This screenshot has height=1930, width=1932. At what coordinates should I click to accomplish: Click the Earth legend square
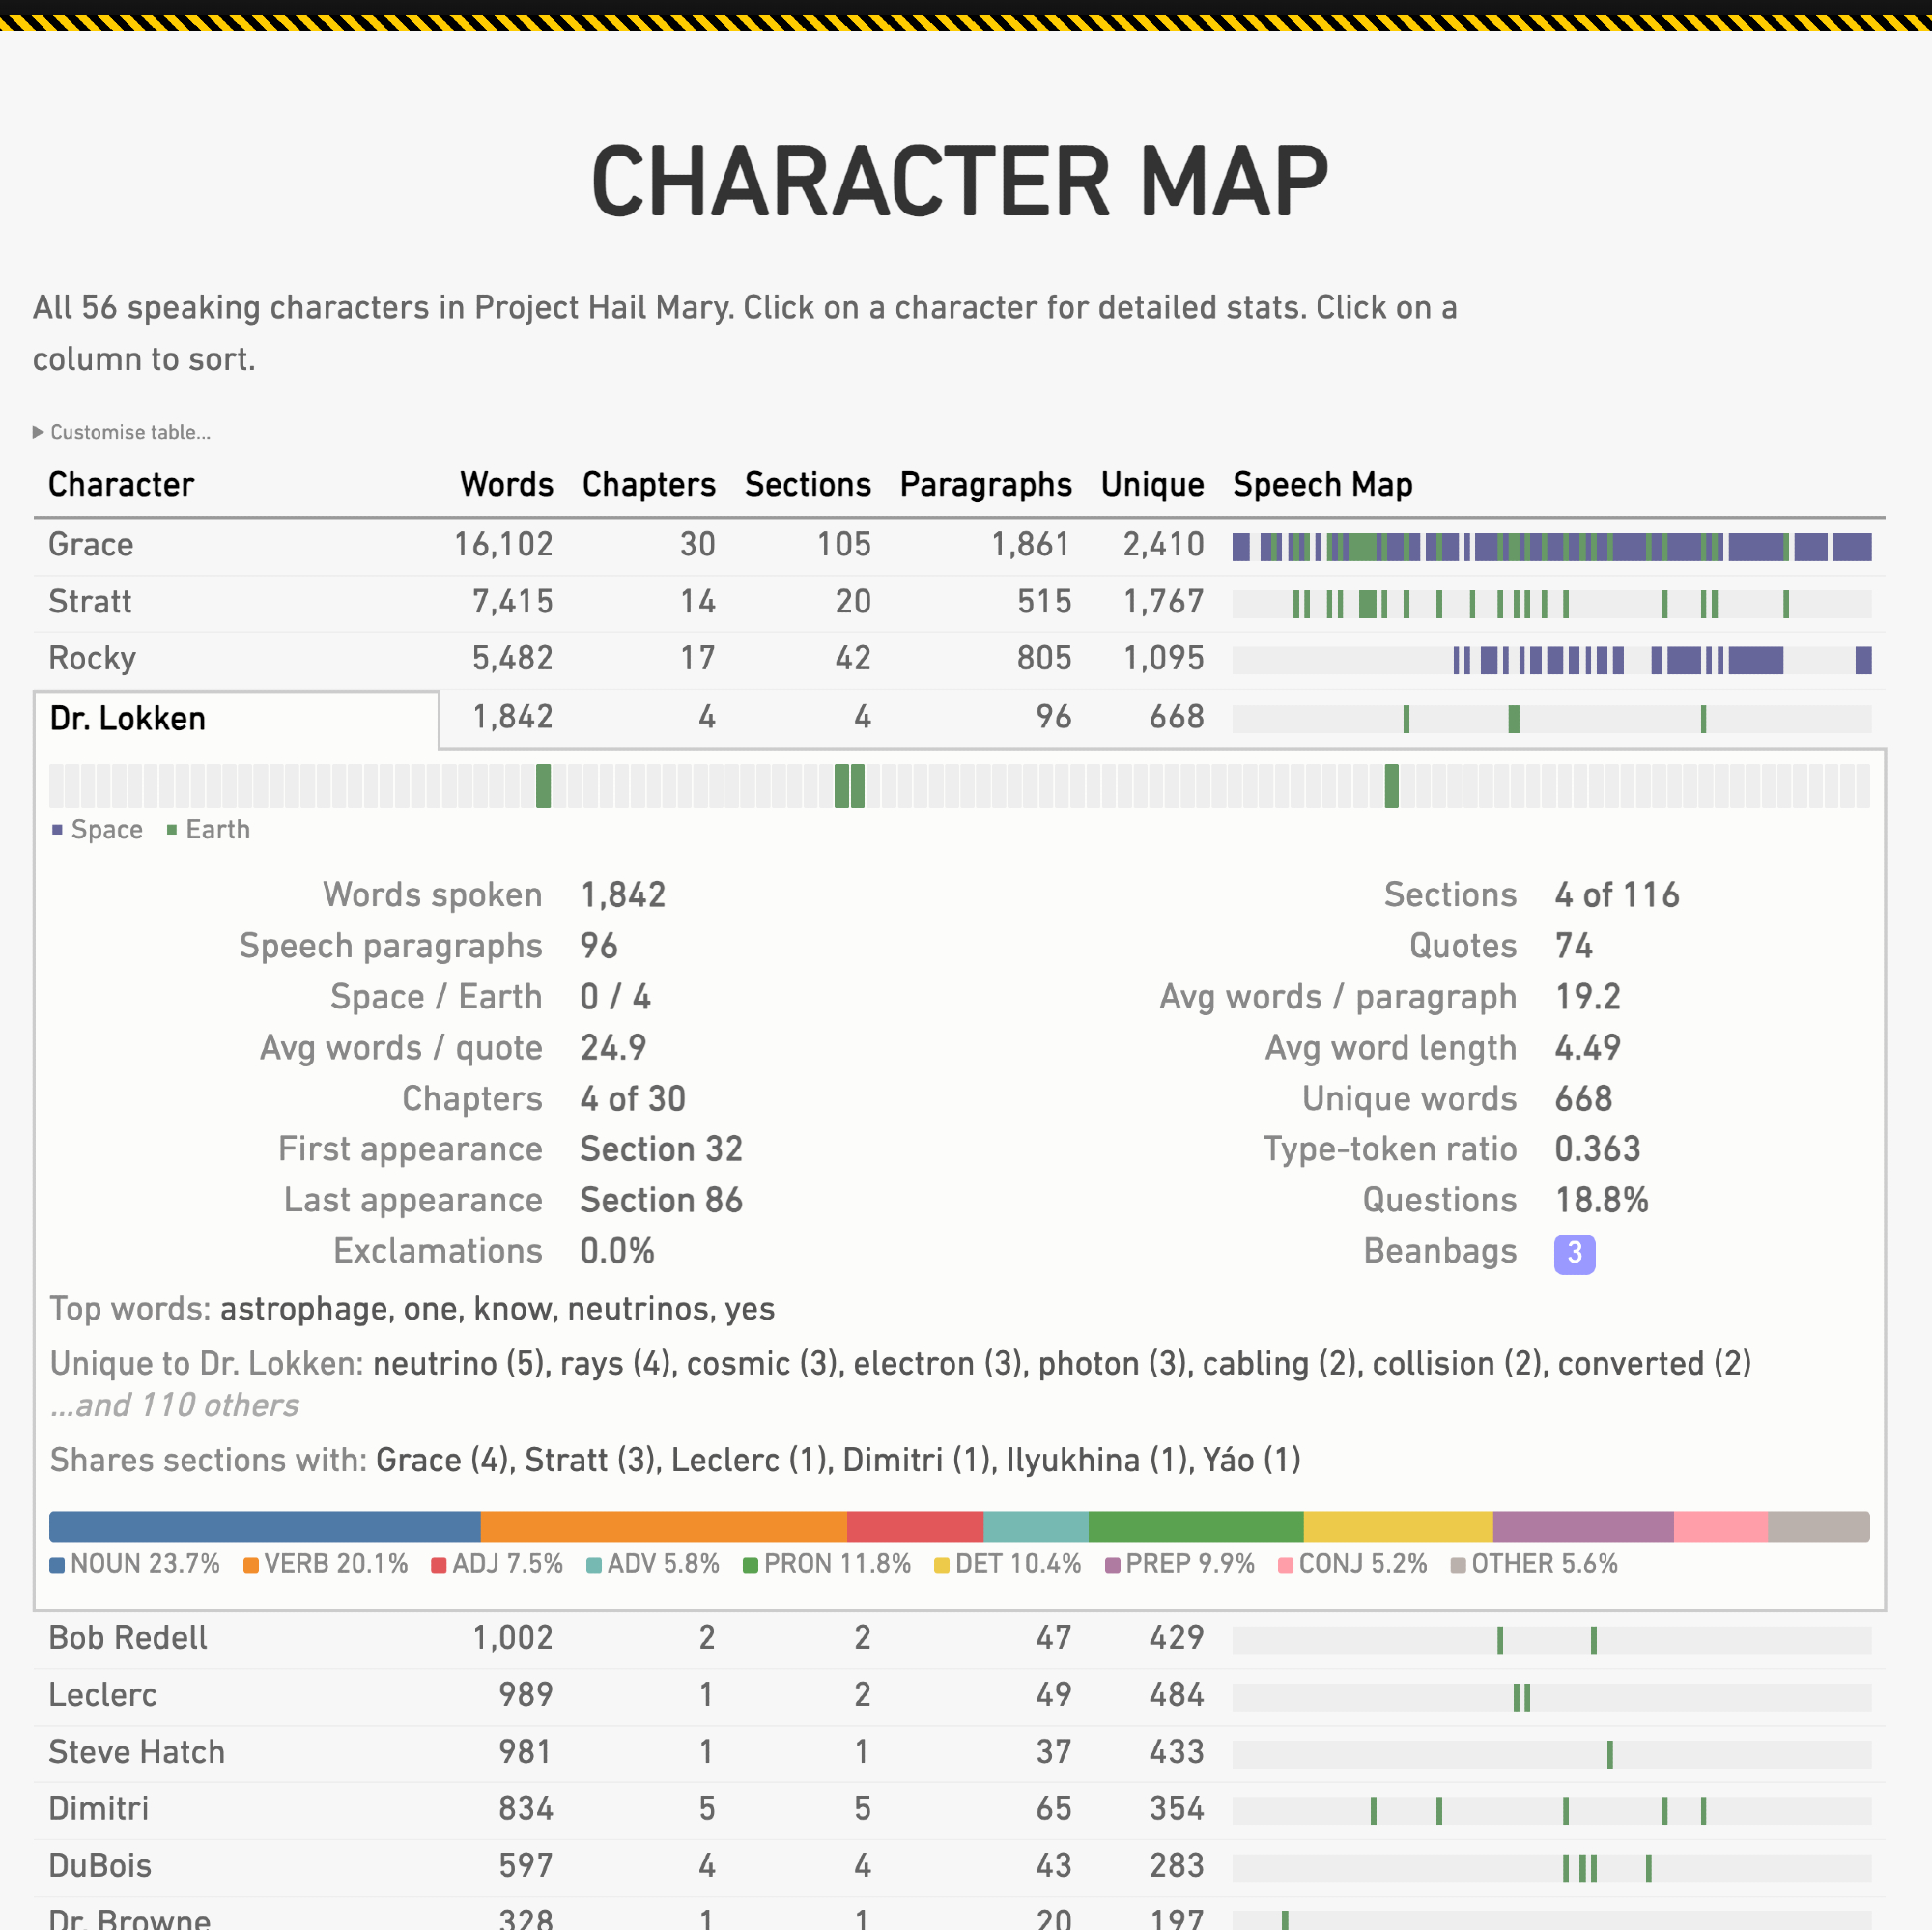point(172,830)
